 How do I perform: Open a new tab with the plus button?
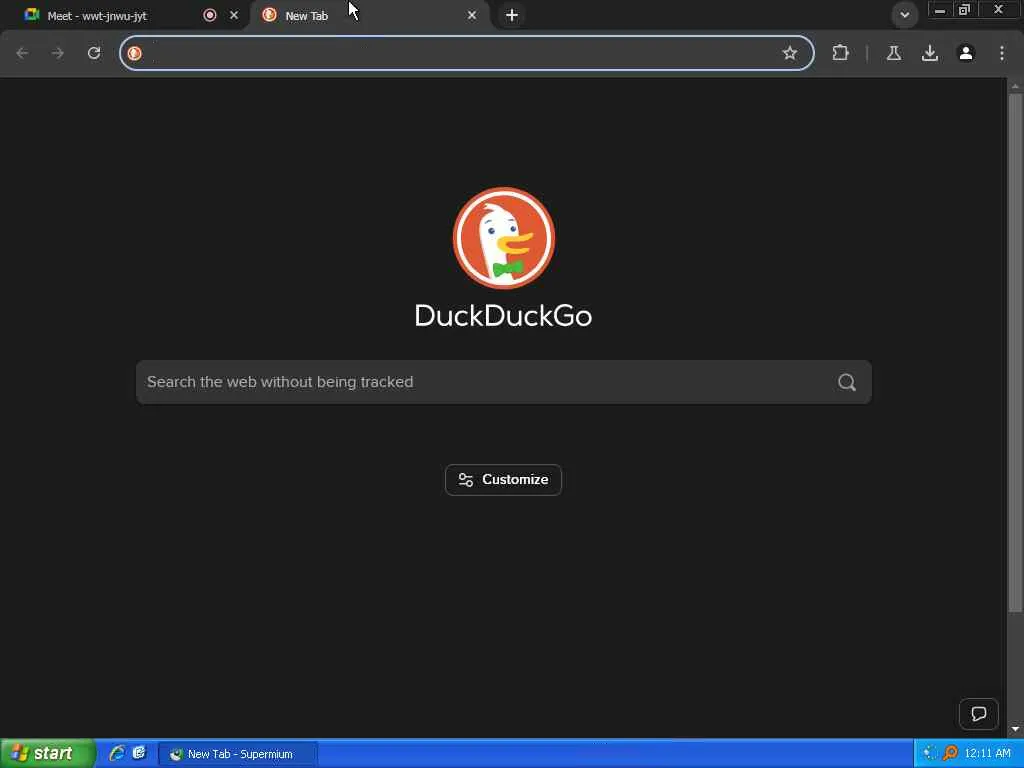[512, 15]
